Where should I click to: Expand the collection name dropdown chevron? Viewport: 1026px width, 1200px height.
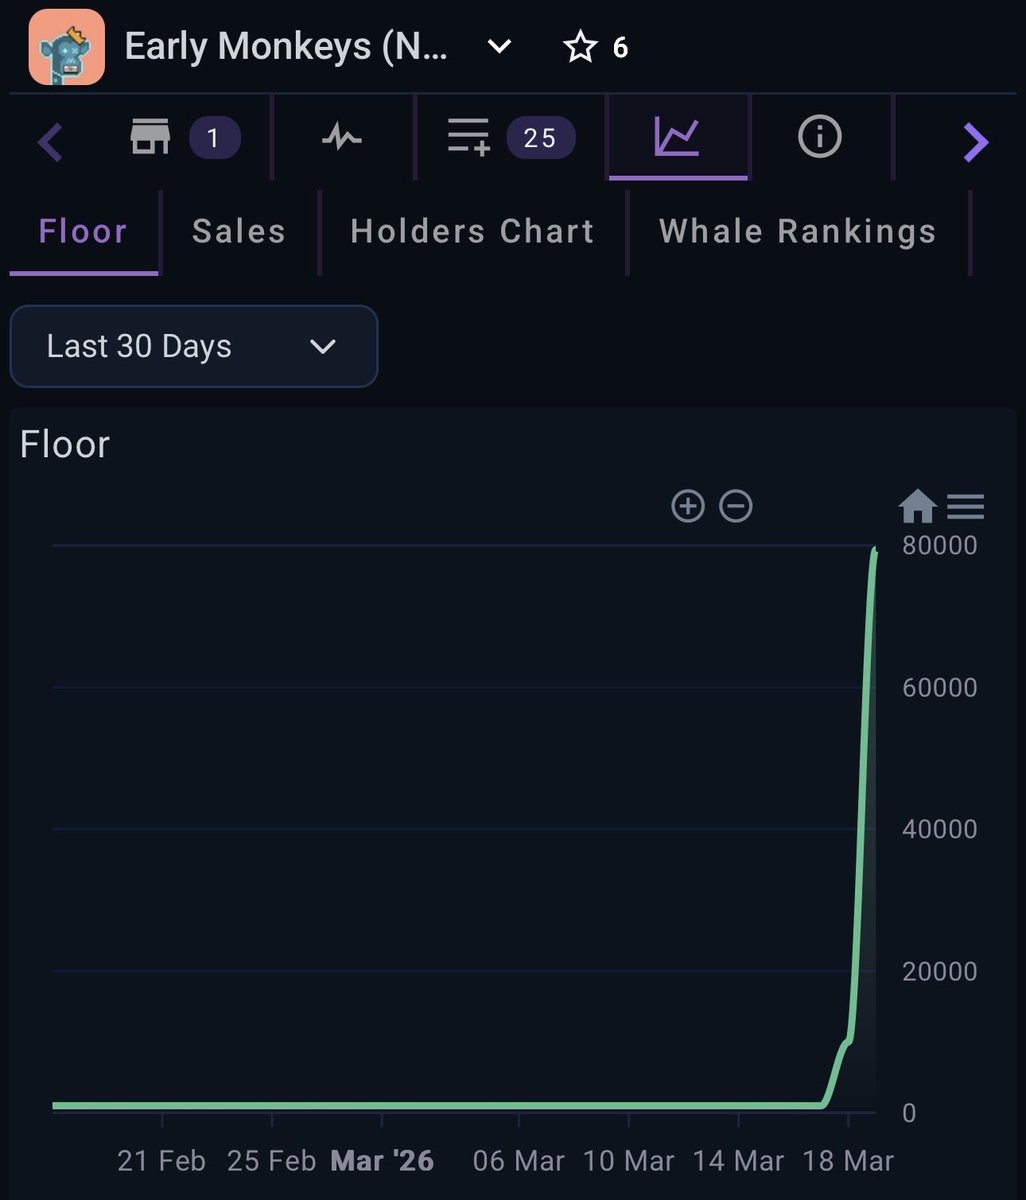(x=498, y=47)
